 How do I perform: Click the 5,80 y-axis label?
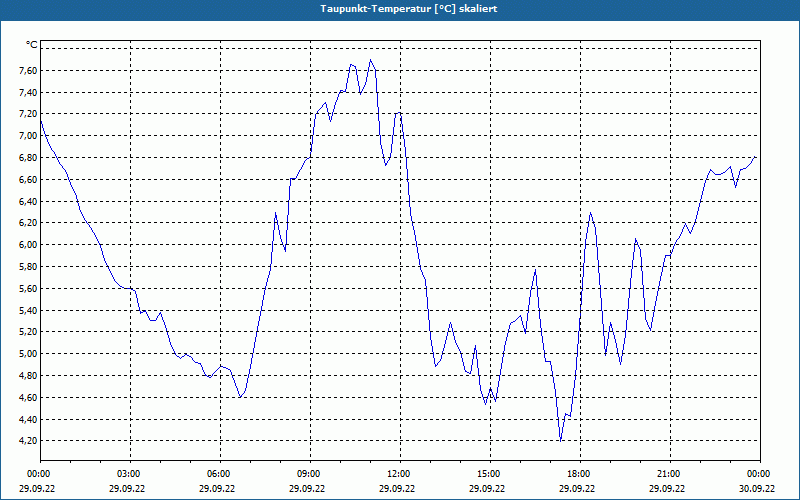[x=28, y=267]
